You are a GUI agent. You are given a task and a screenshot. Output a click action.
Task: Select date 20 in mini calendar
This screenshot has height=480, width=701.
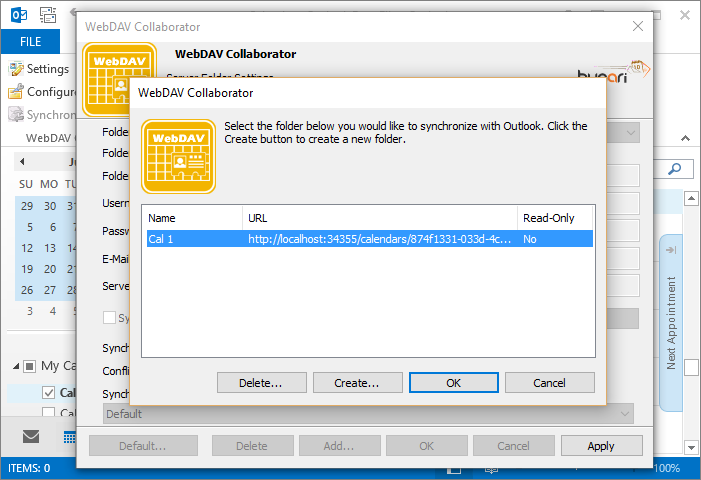tap(50, 269)
